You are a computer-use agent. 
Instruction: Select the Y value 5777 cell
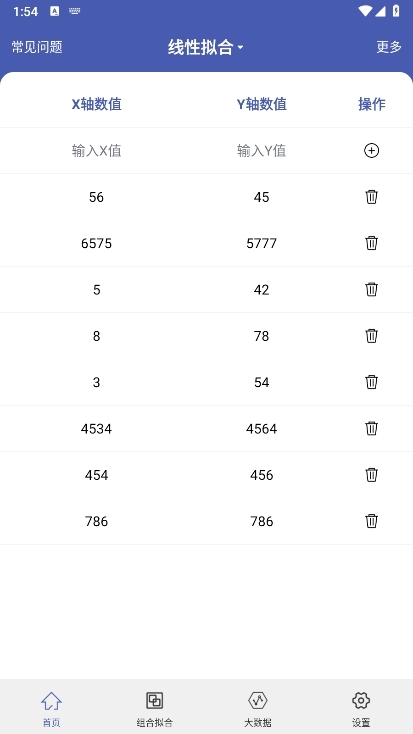261,243
